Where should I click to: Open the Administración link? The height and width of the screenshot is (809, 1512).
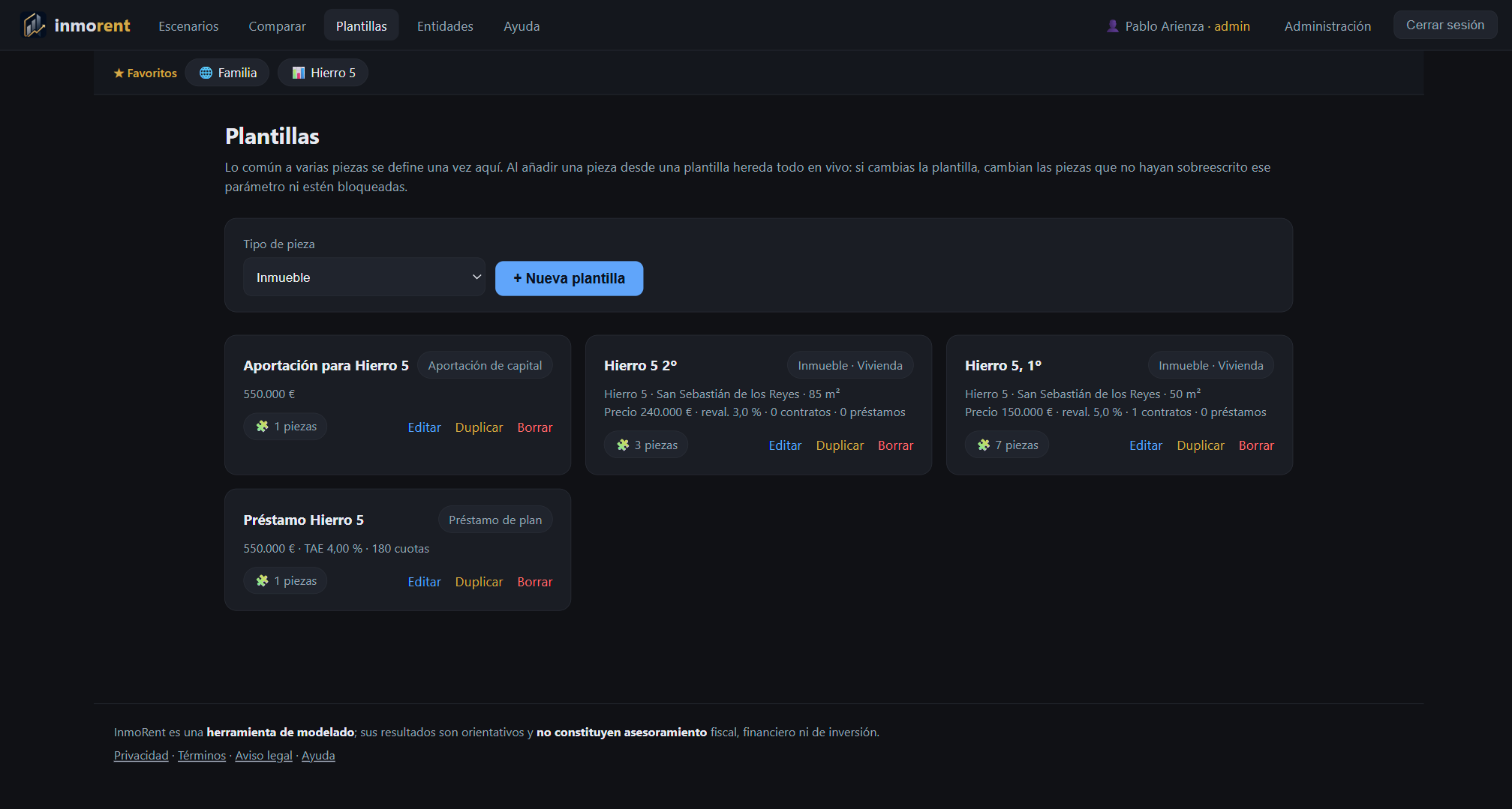pos(1327,26)
